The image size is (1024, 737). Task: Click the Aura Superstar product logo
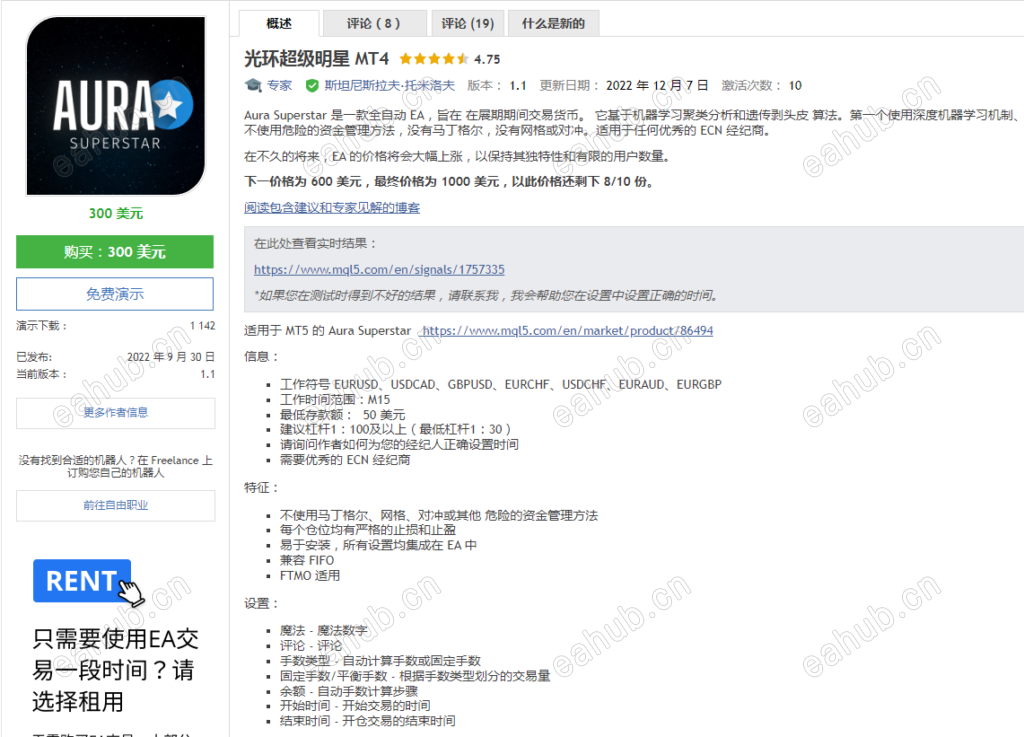(x=116, y=106)
